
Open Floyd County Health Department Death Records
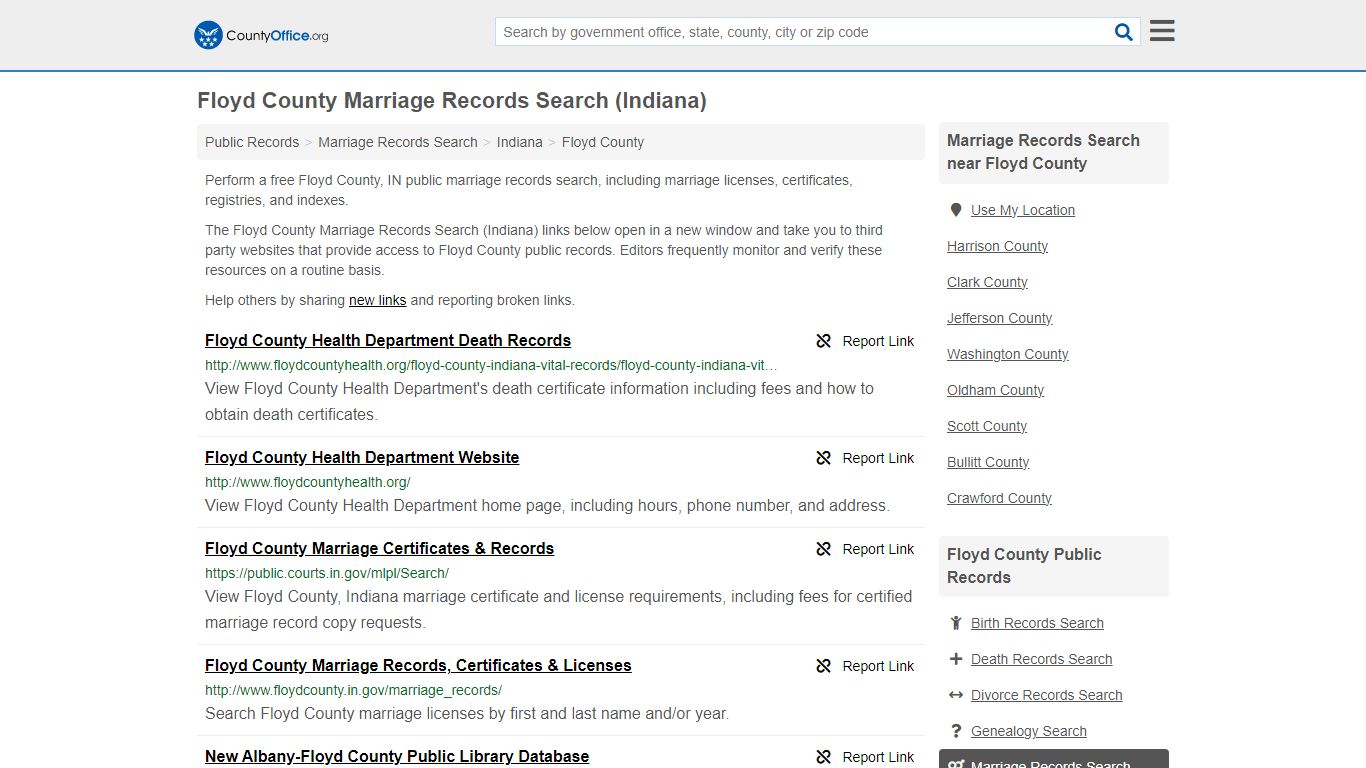(x=388, y=341)
